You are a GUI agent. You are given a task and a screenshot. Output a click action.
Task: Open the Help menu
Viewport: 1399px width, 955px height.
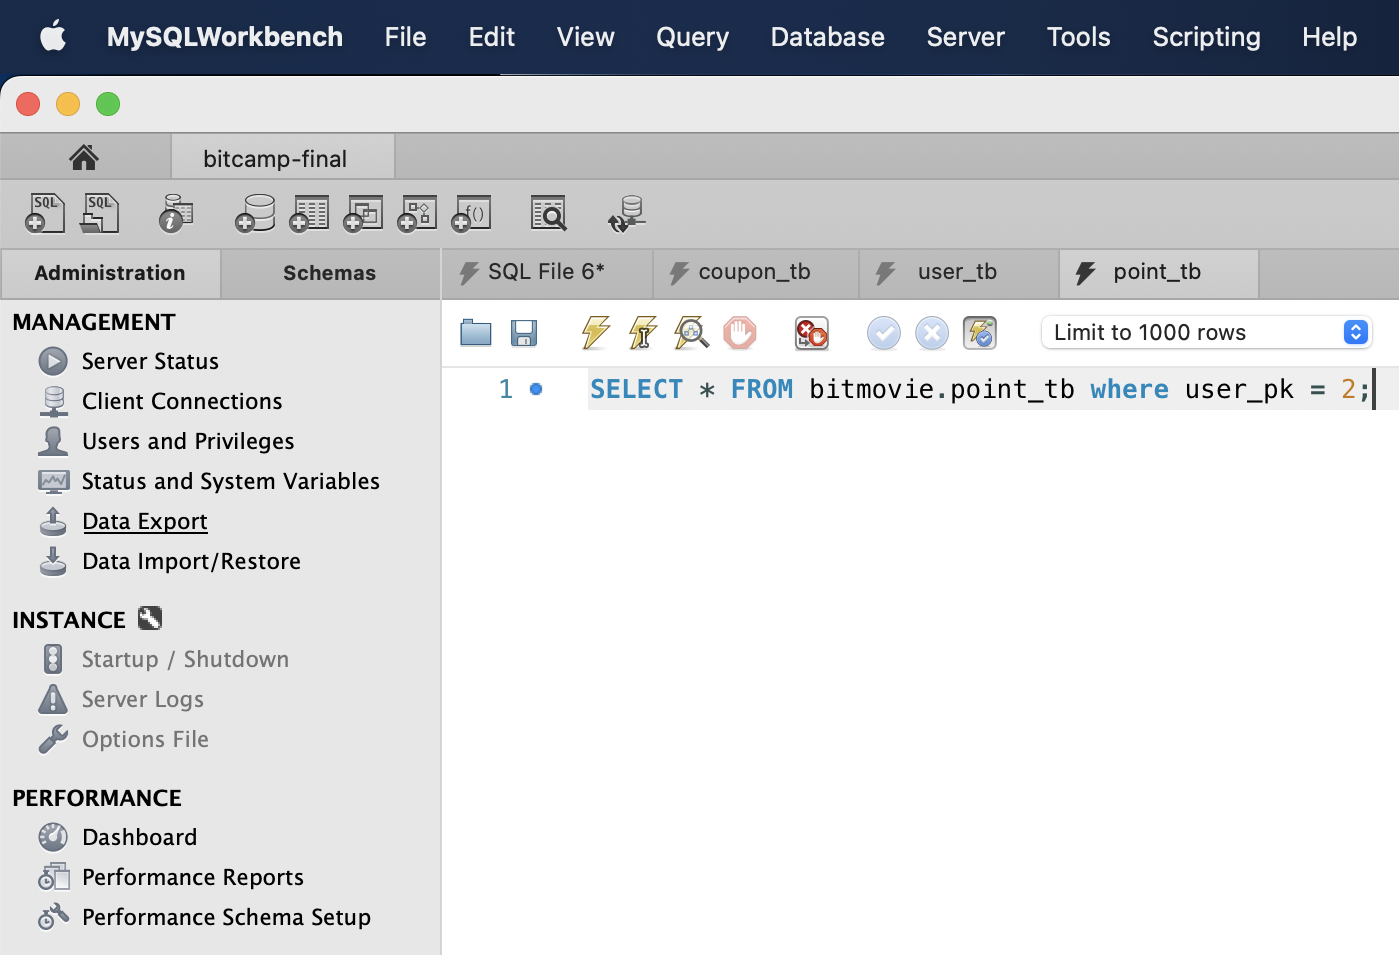coord(1329,37)
